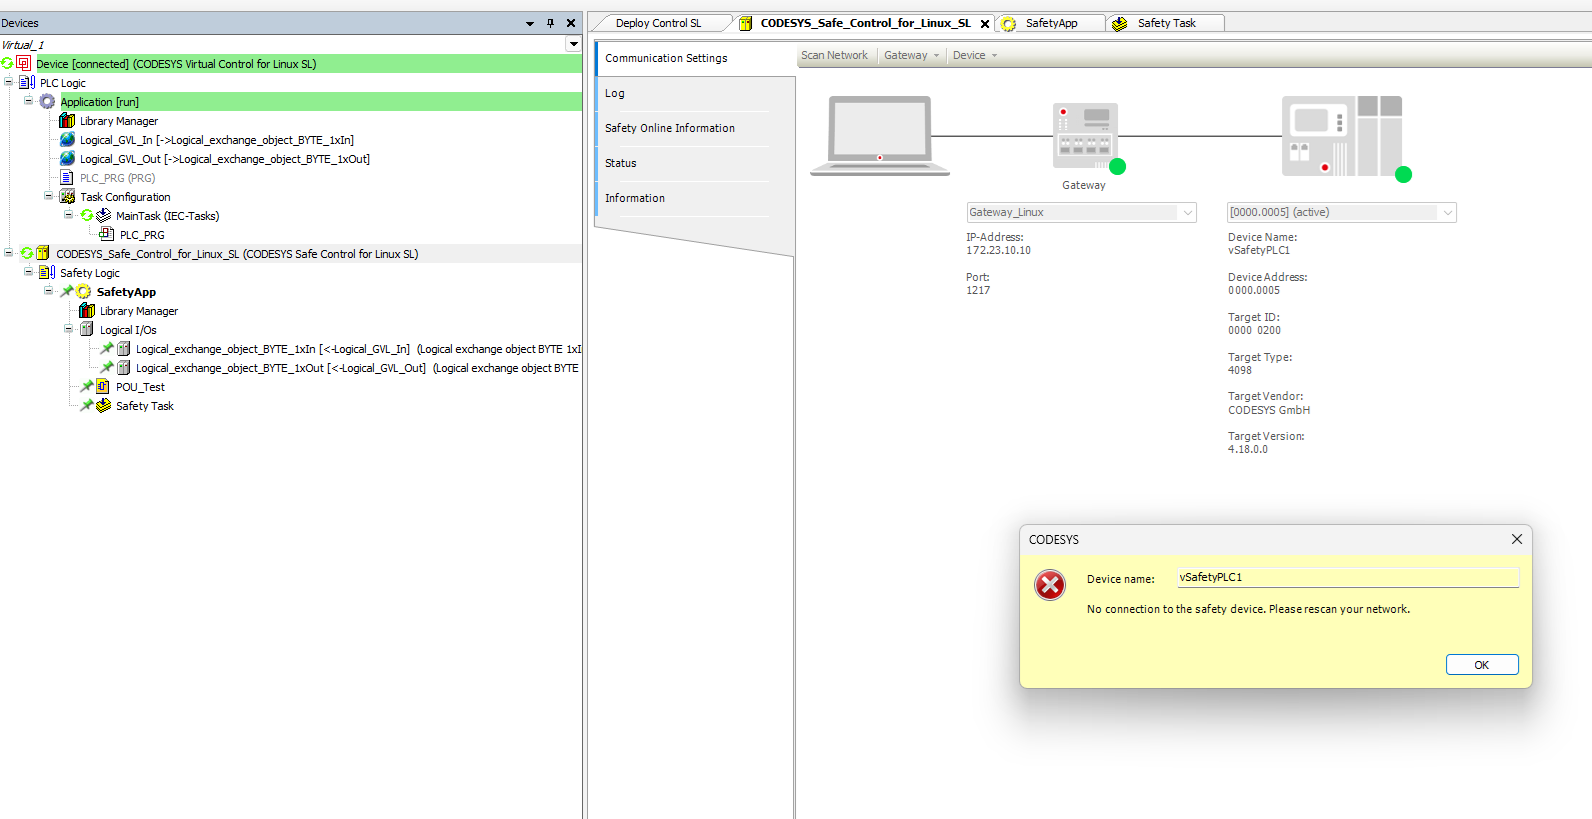Select SafetyApp in the device tree

126,292
